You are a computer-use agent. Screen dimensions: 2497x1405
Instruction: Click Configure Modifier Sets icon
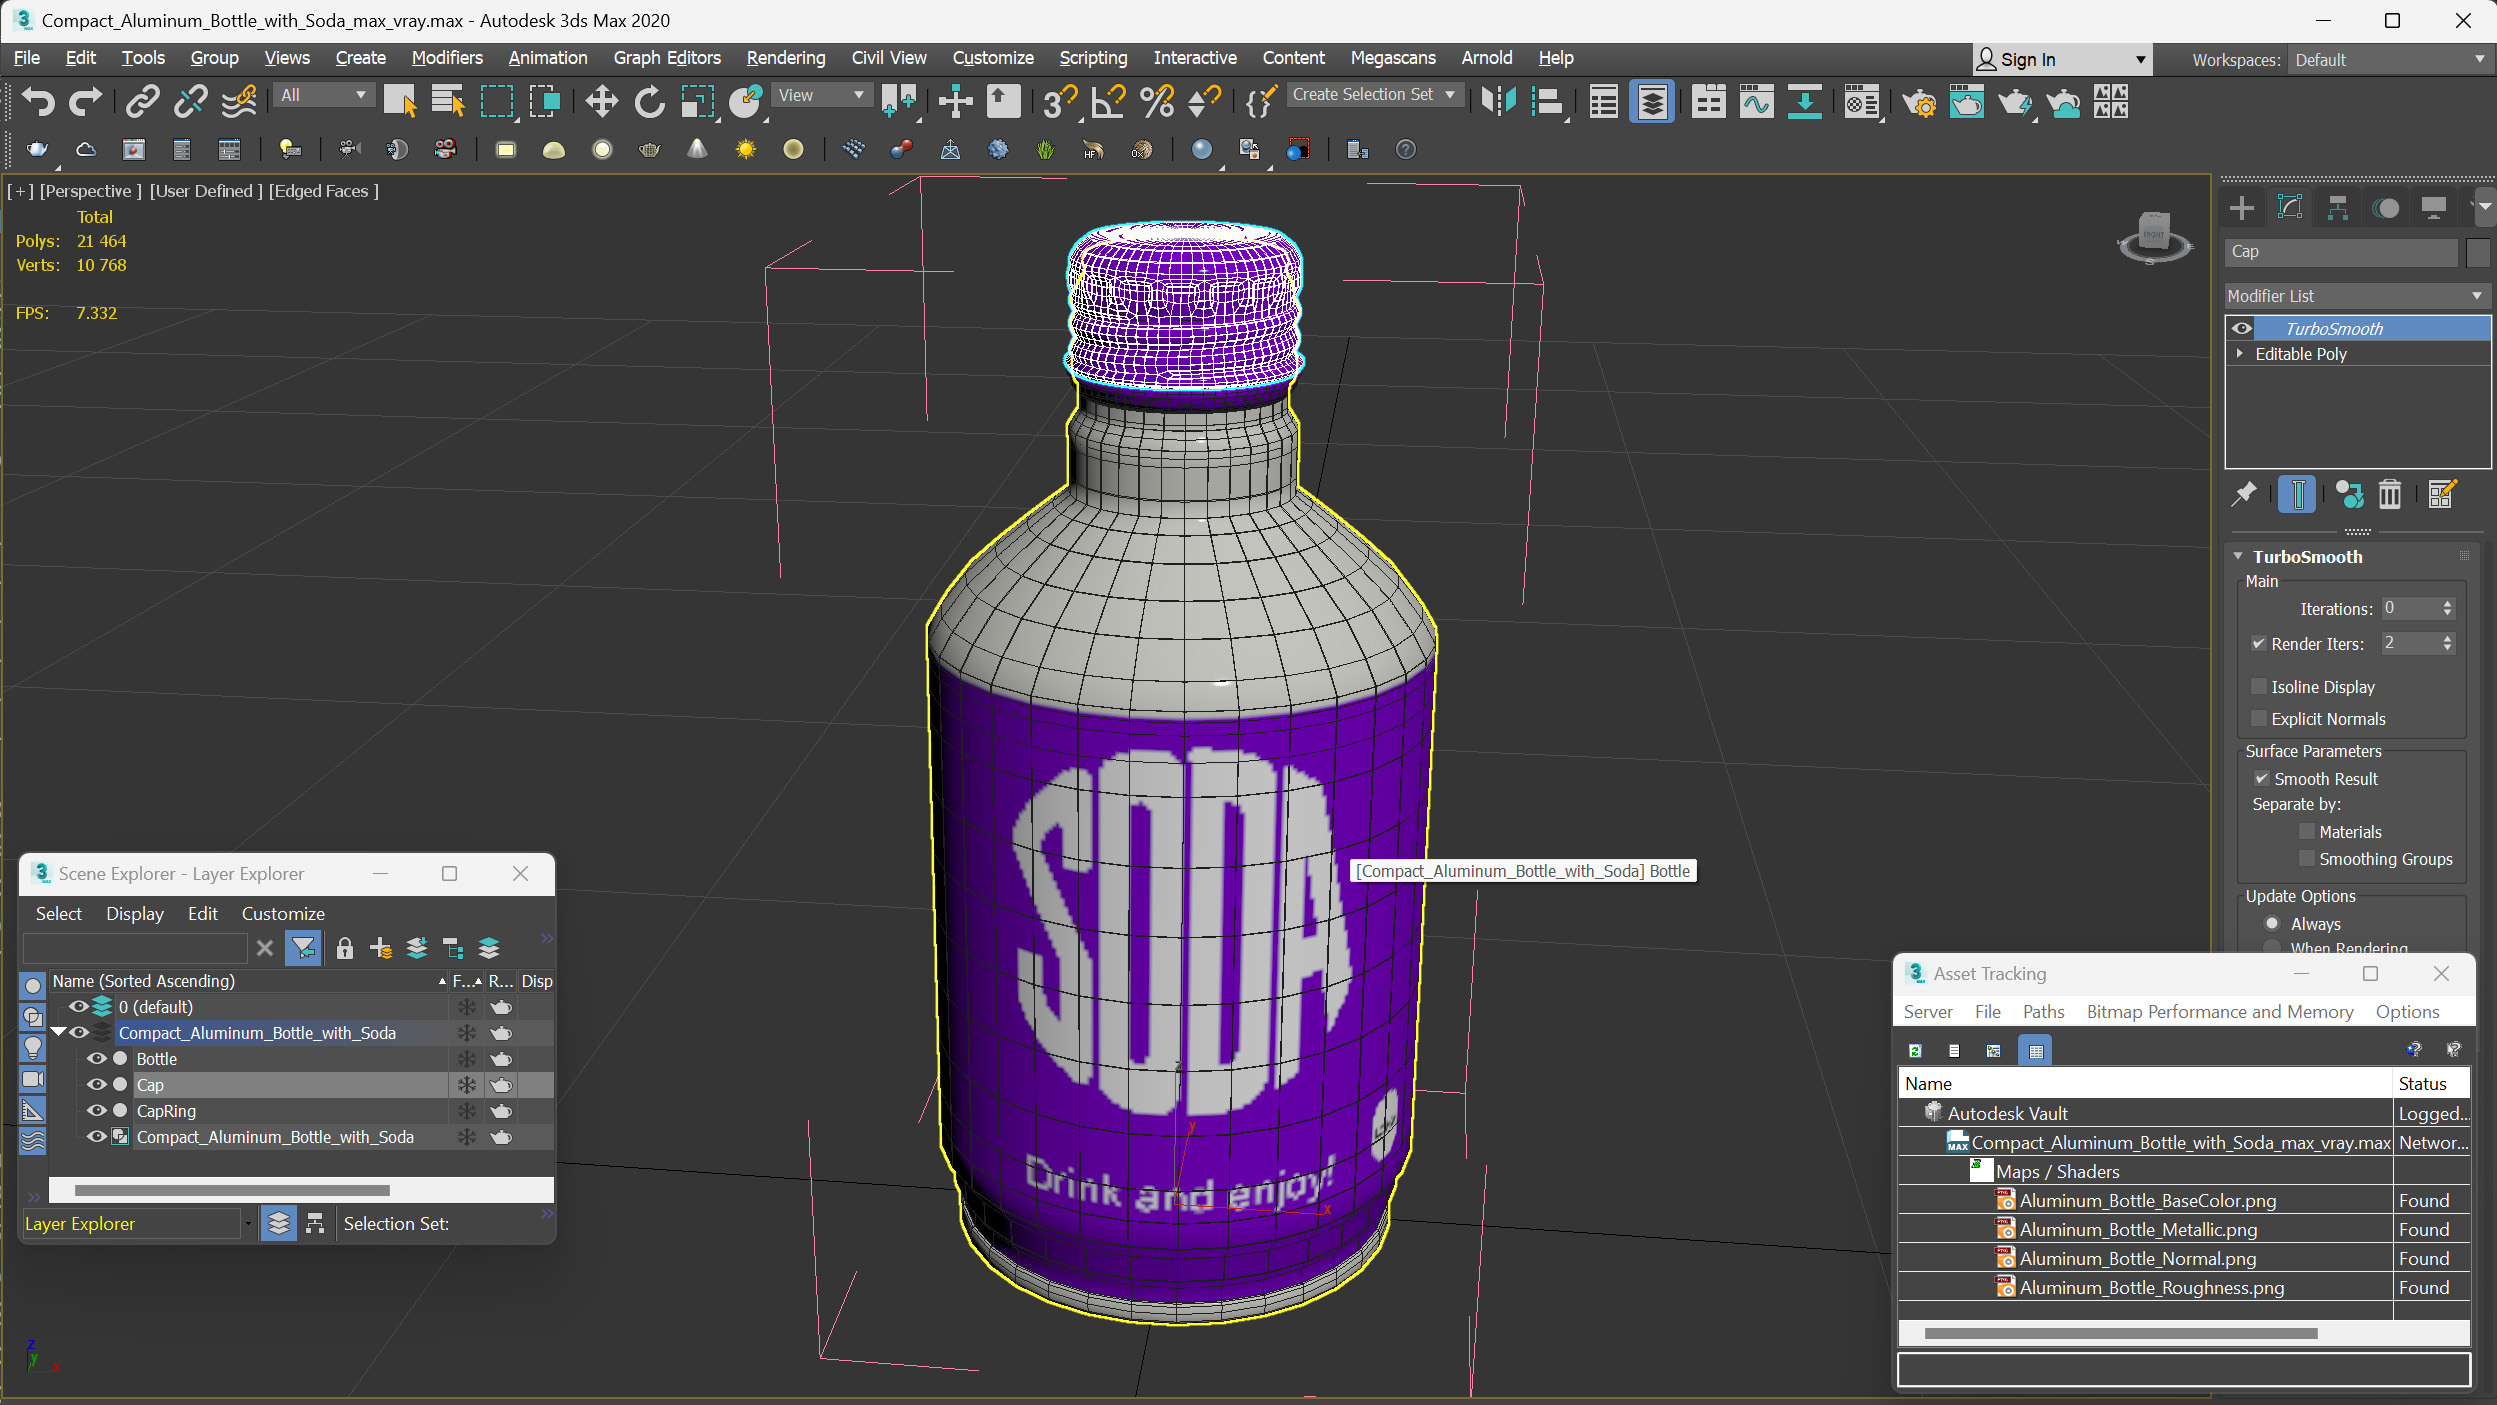tap(2441, 494)
